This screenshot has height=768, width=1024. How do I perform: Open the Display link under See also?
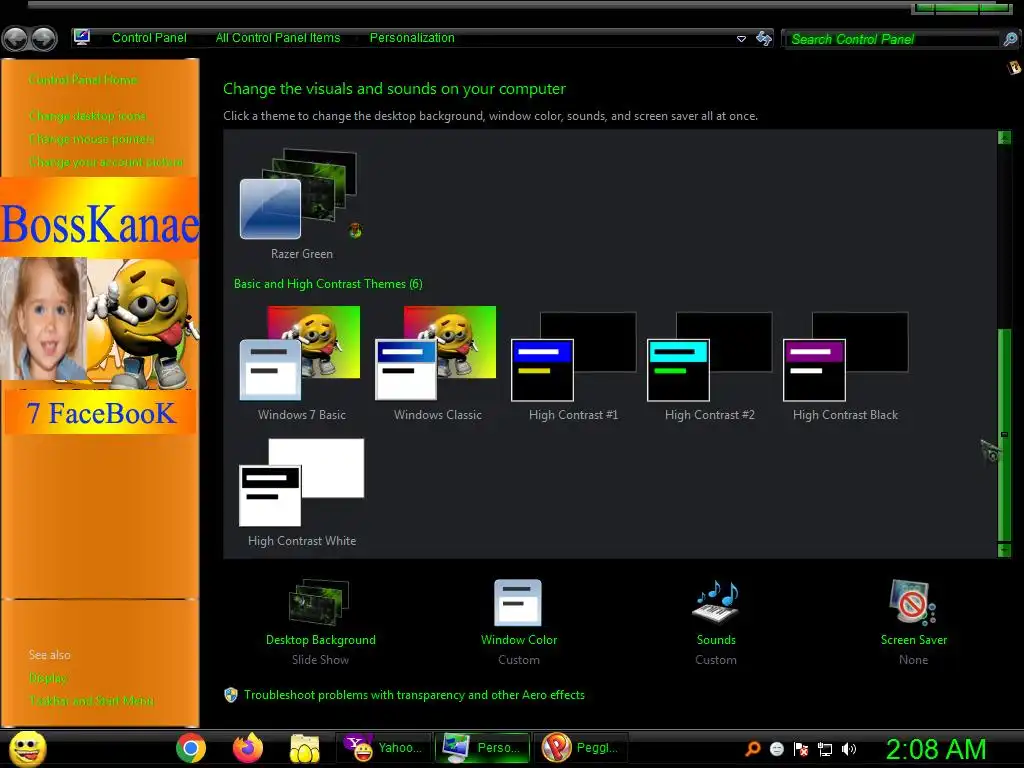click(48, 678)
